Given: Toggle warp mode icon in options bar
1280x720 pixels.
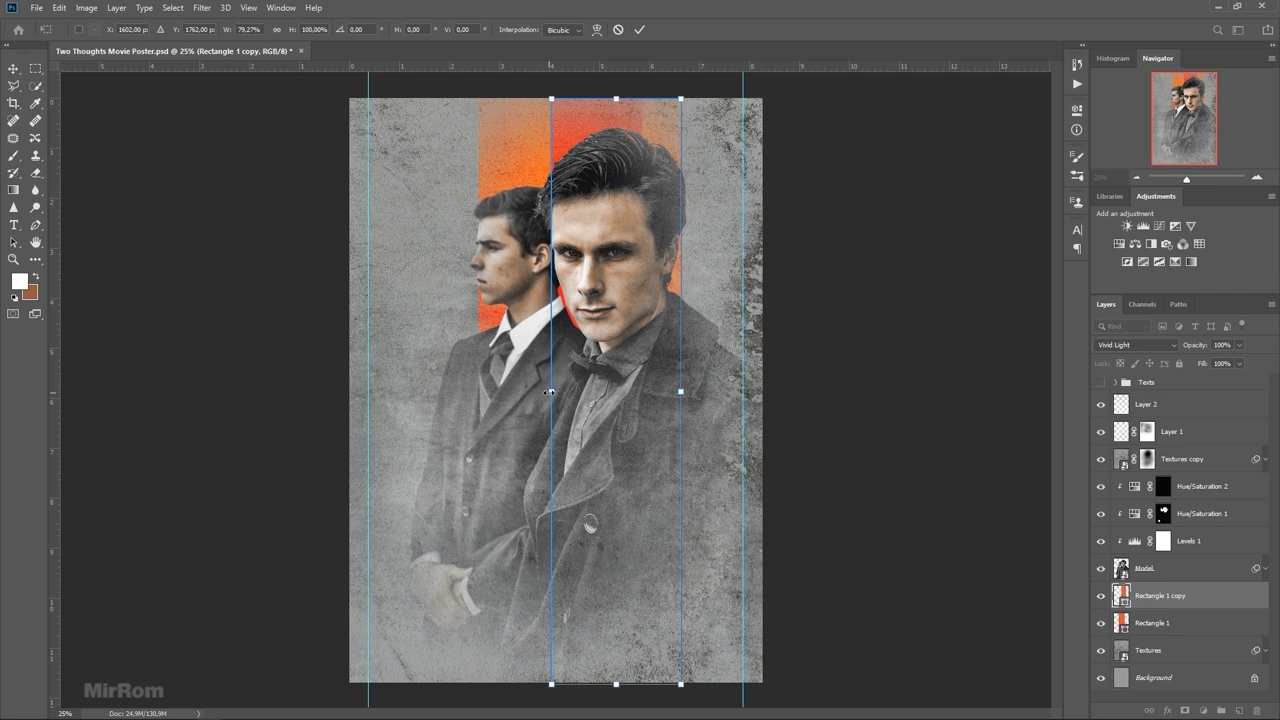Looking at the screenshot, I should pyautogui.click(x=597, y=30).
